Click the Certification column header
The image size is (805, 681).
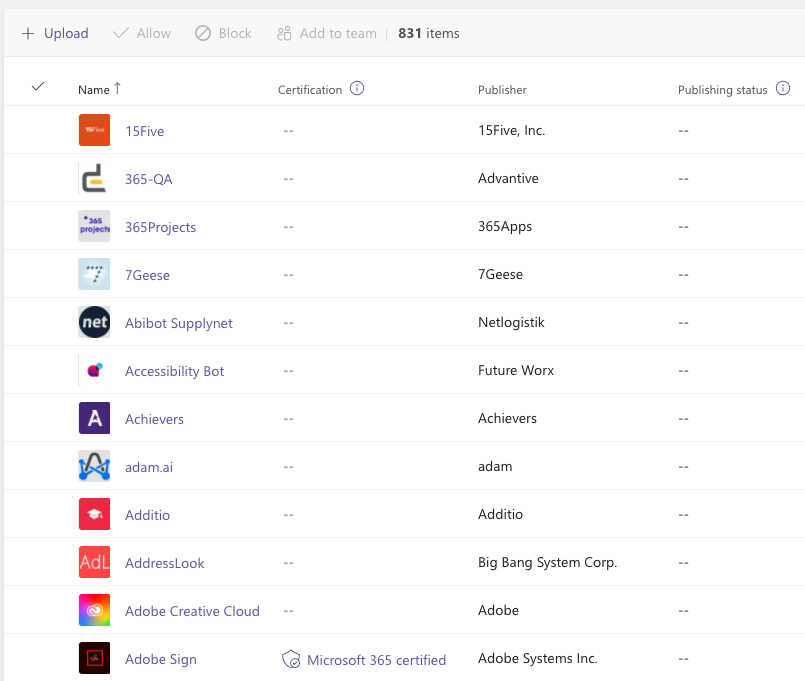pos(310,90)
